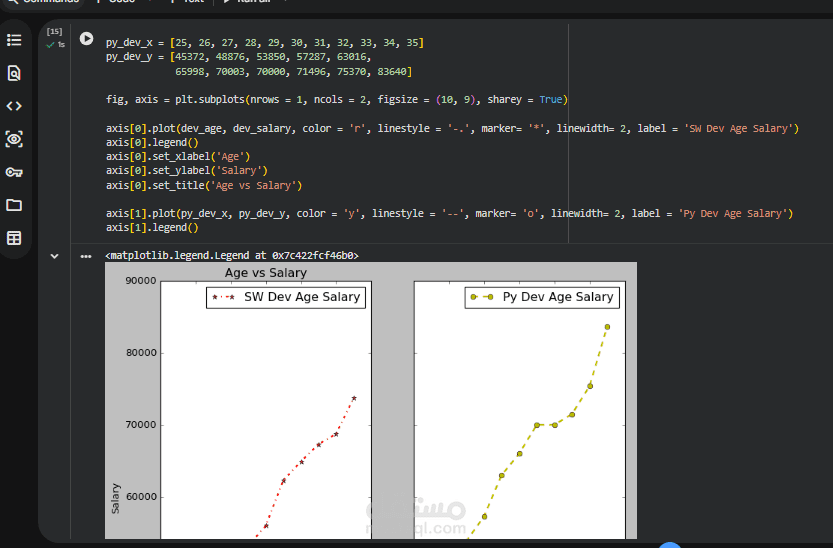Open the Data table explorer panel

pos(14,238)
